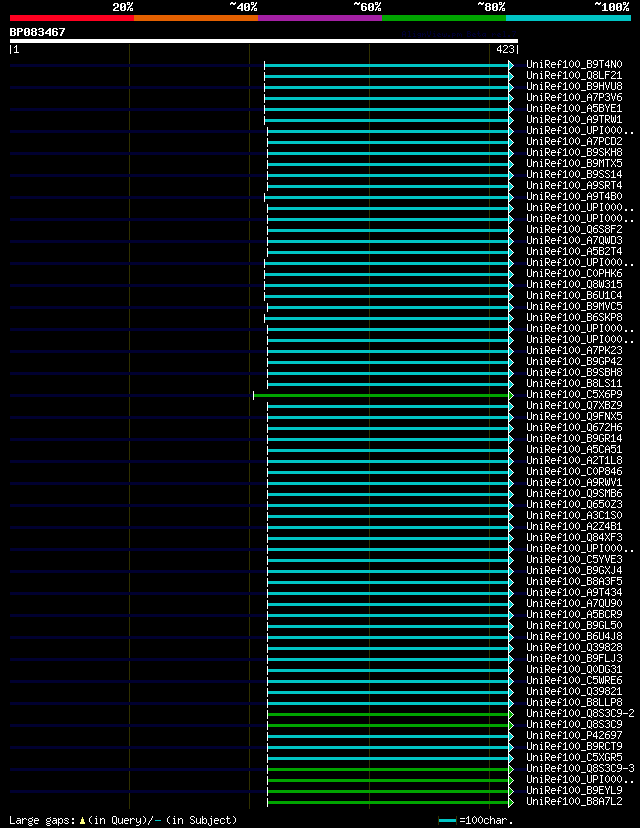640x828 pixels.
Task: Open hit UniRef100_B9GXJ4
Action: click(x=574, y=570)
